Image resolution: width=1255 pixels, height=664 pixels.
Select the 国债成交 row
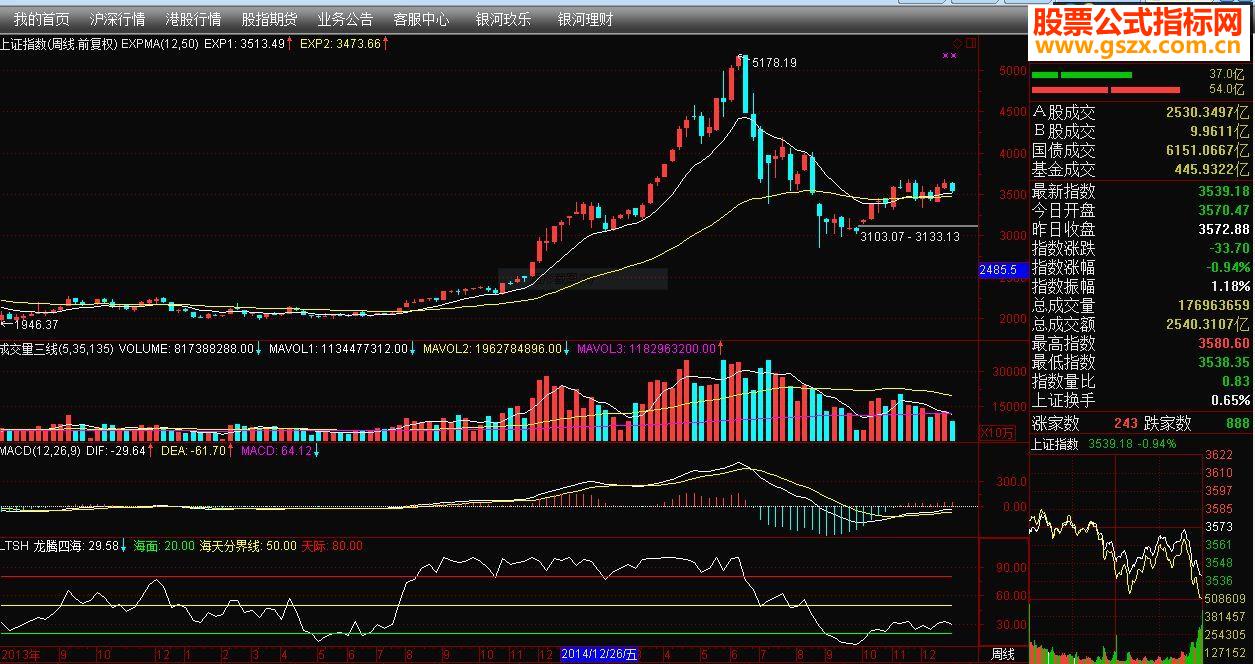(x=1141, y=150)
